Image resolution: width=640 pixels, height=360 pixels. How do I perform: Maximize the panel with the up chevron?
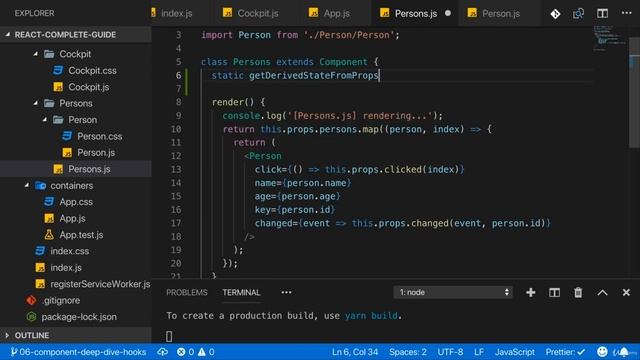[x=602, y=293]
